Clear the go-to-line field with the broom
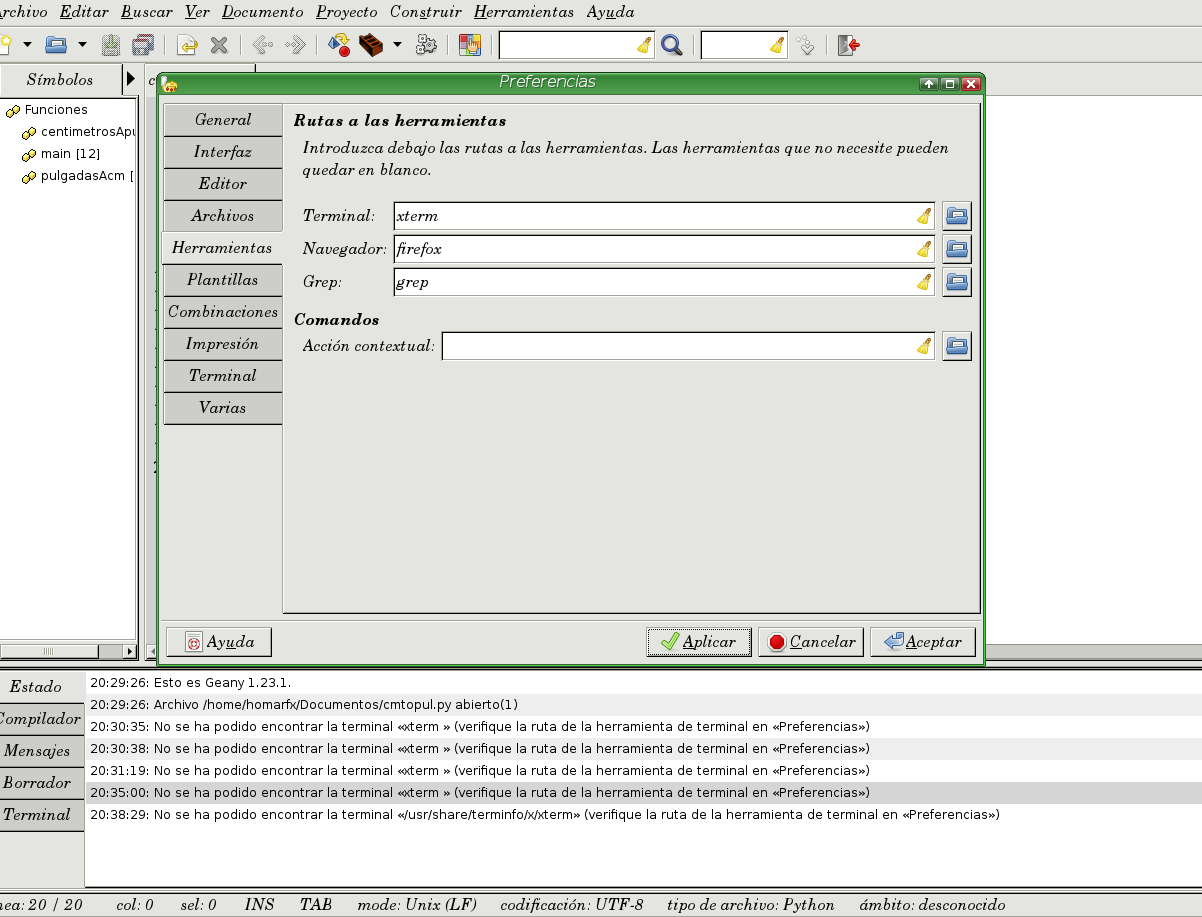The image size is (1202, 917). pyautogui.click(x=777, y=45)
